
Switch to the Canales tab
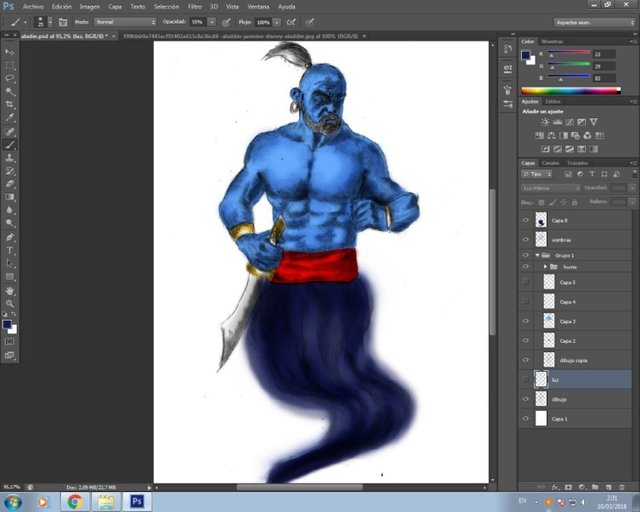[551, 163]
